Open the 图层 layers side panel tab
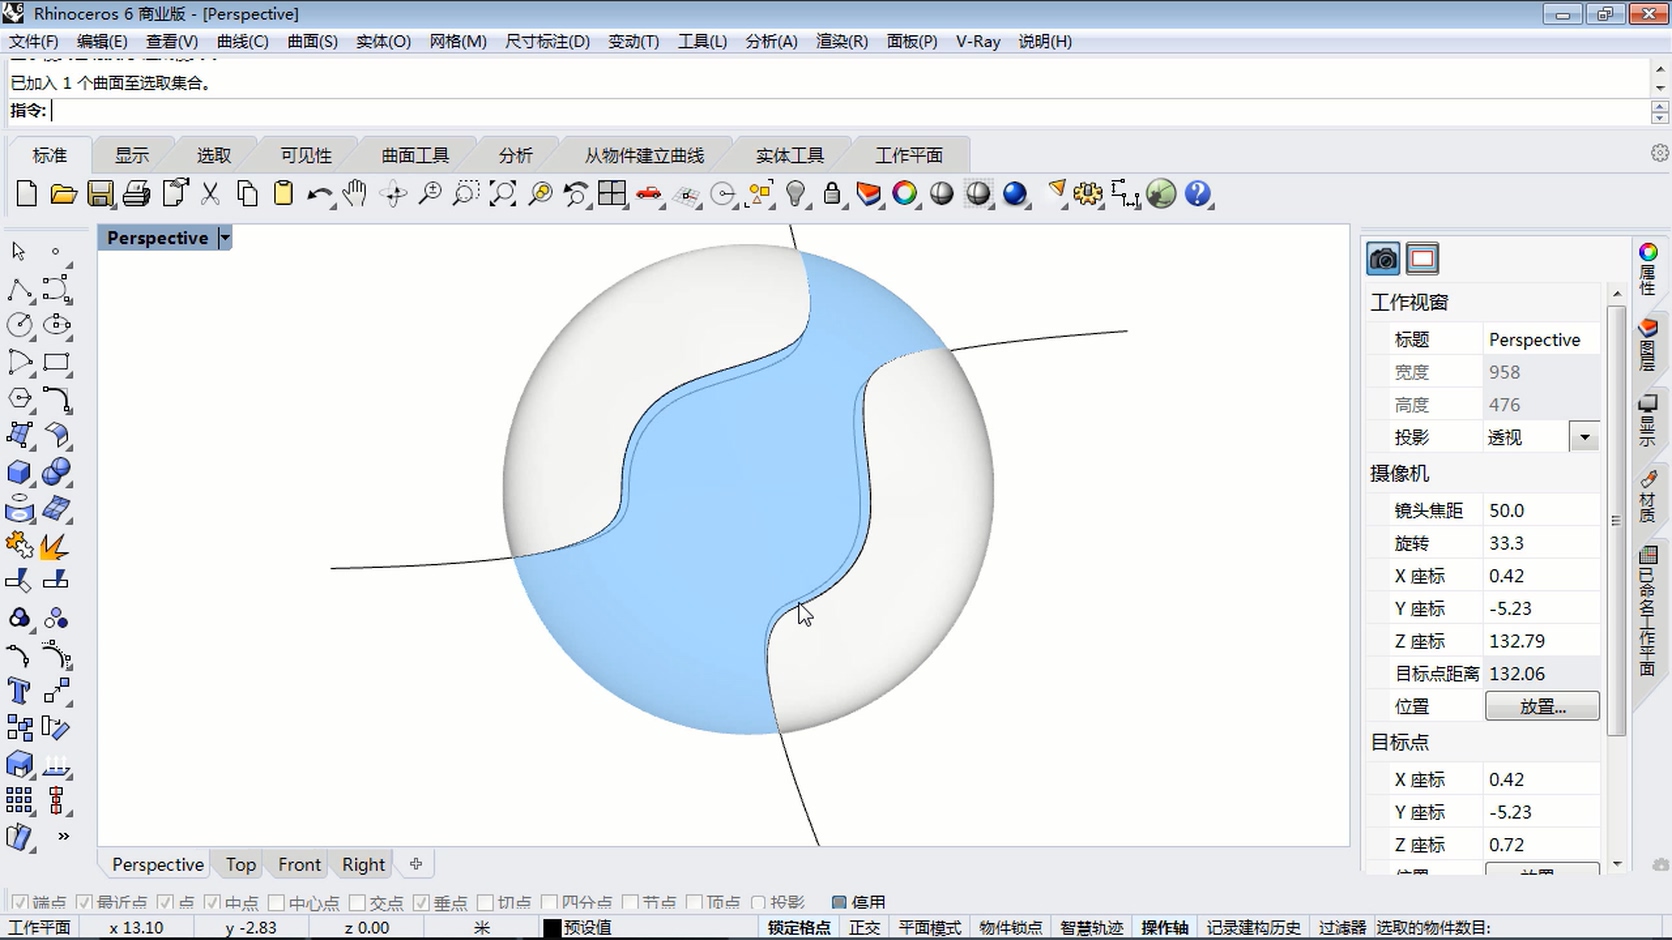Viewport: 1672px width, 940px height. (1648, 344)
